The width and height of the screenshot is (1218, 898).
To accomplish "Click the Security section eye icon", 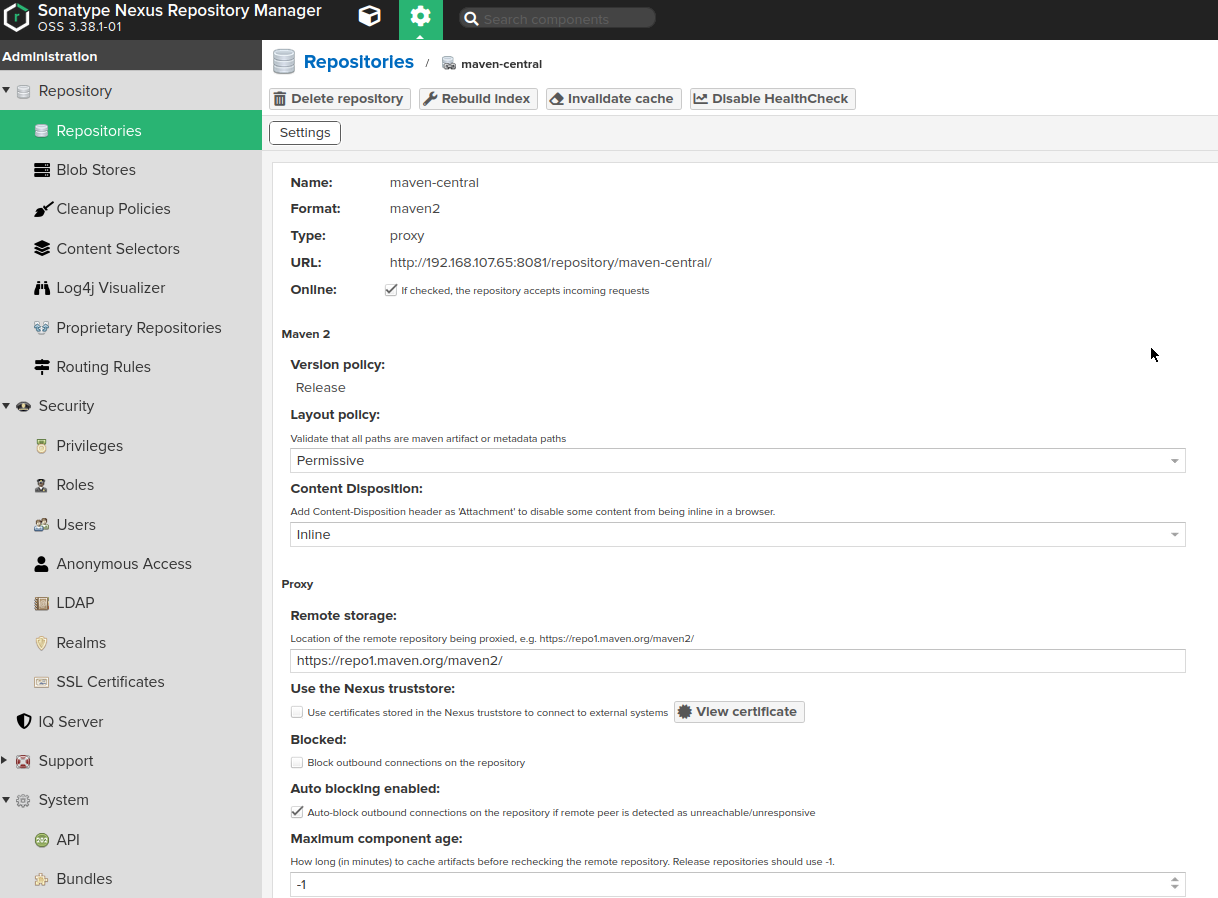I will pos(24,406).
